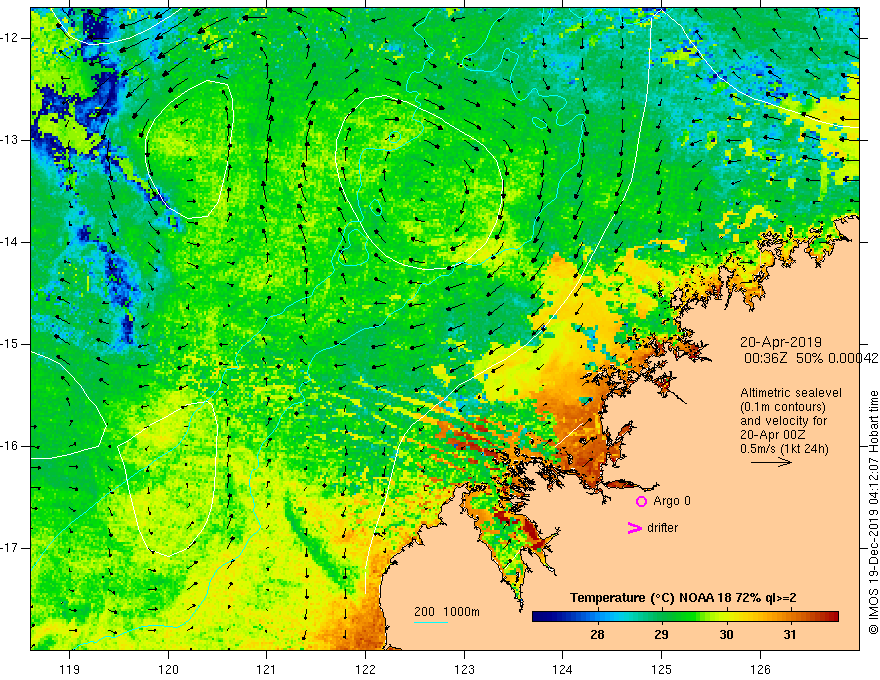Click the 'and velocity for' caption line
This screenshot has height=680, width=880.
click(783, 421)
